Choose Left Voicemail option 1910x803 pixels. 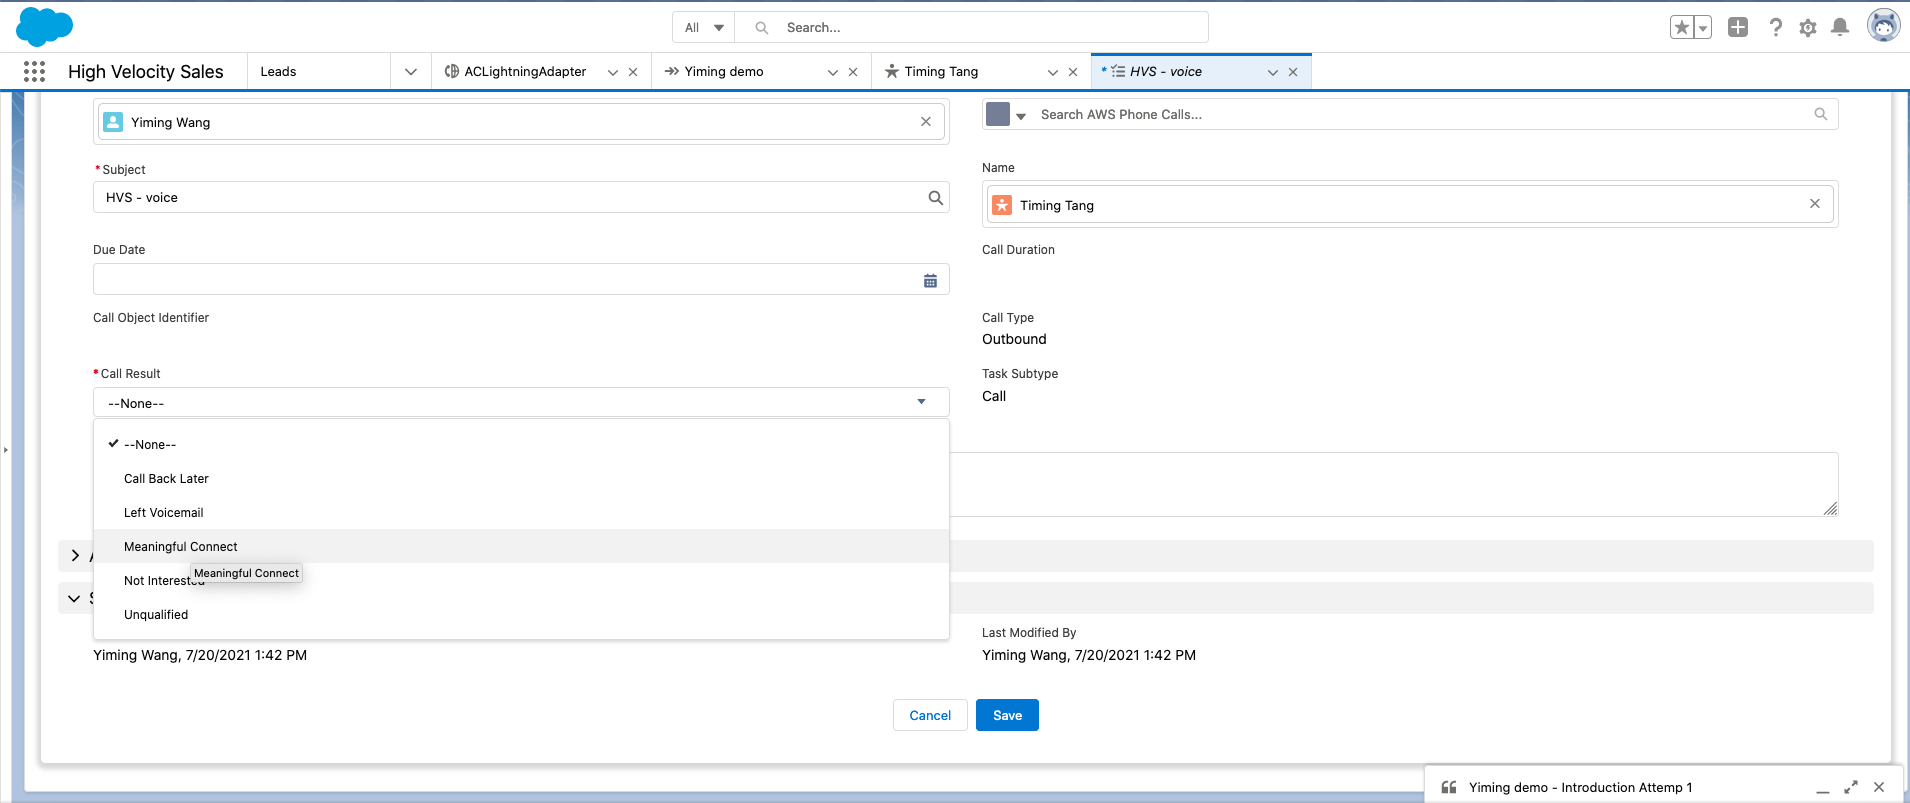pos(521,512)
